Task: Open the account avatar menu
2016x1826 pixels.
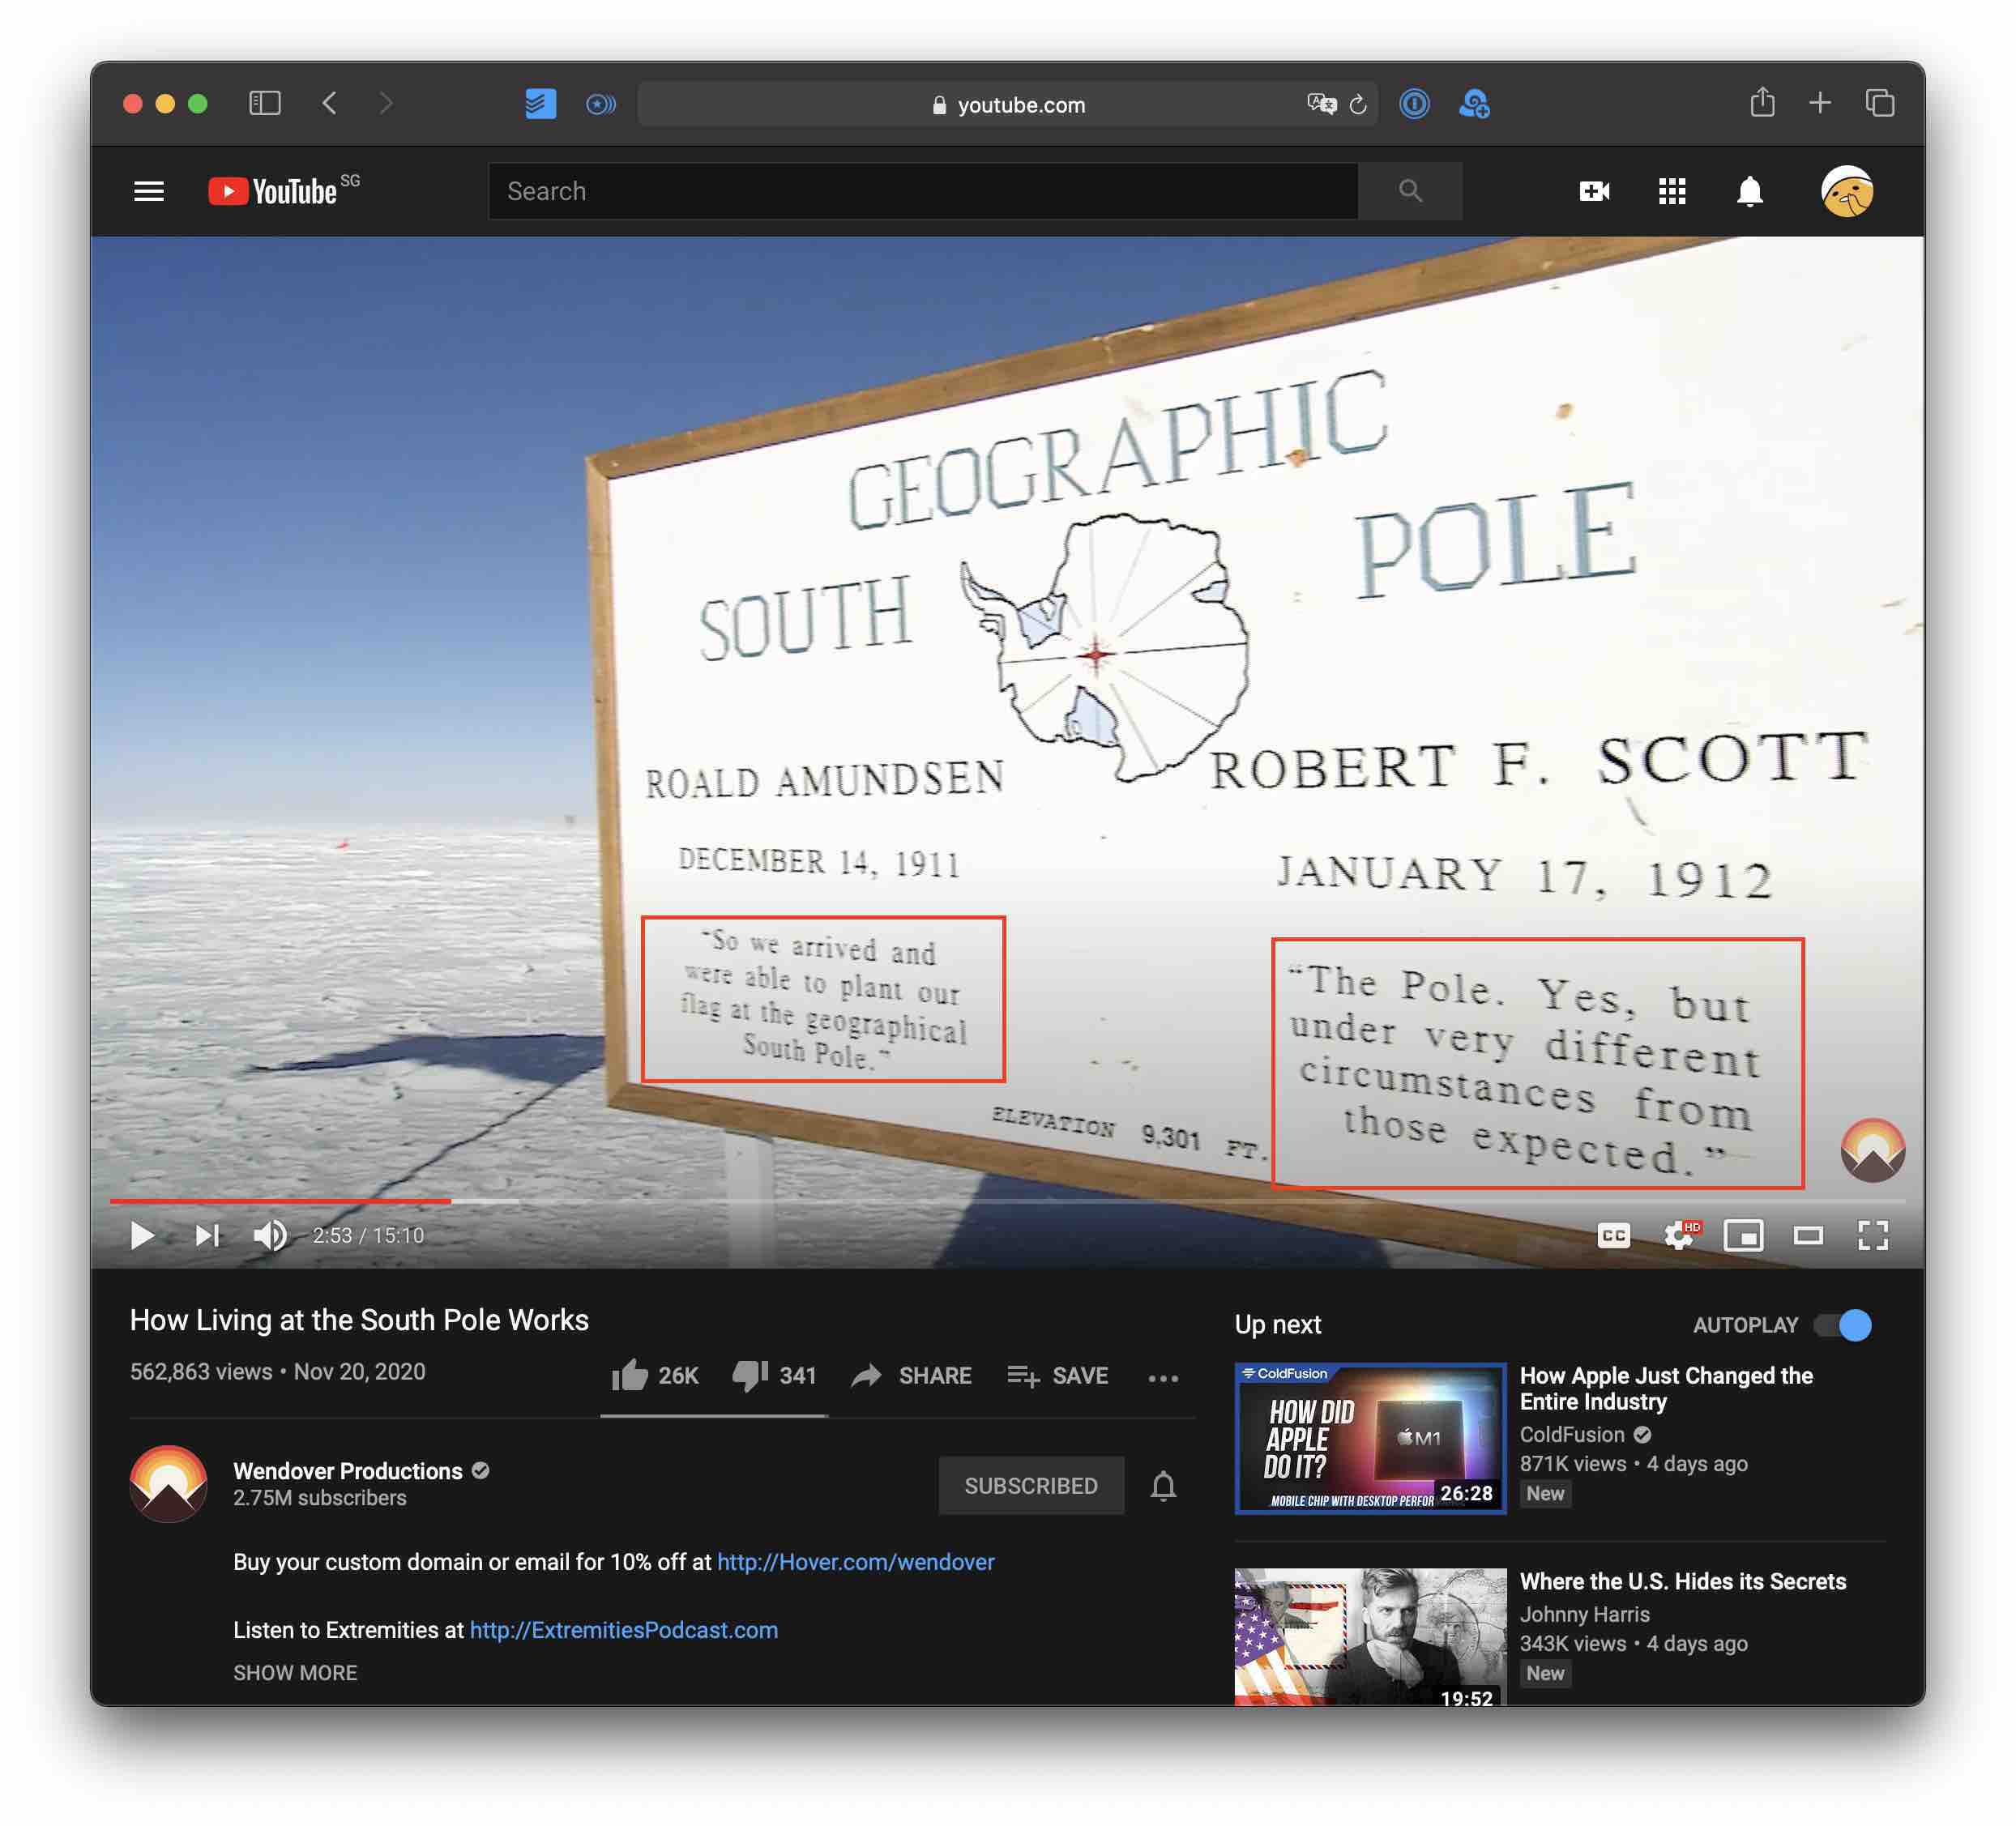Action: [x=1846, y=191]
